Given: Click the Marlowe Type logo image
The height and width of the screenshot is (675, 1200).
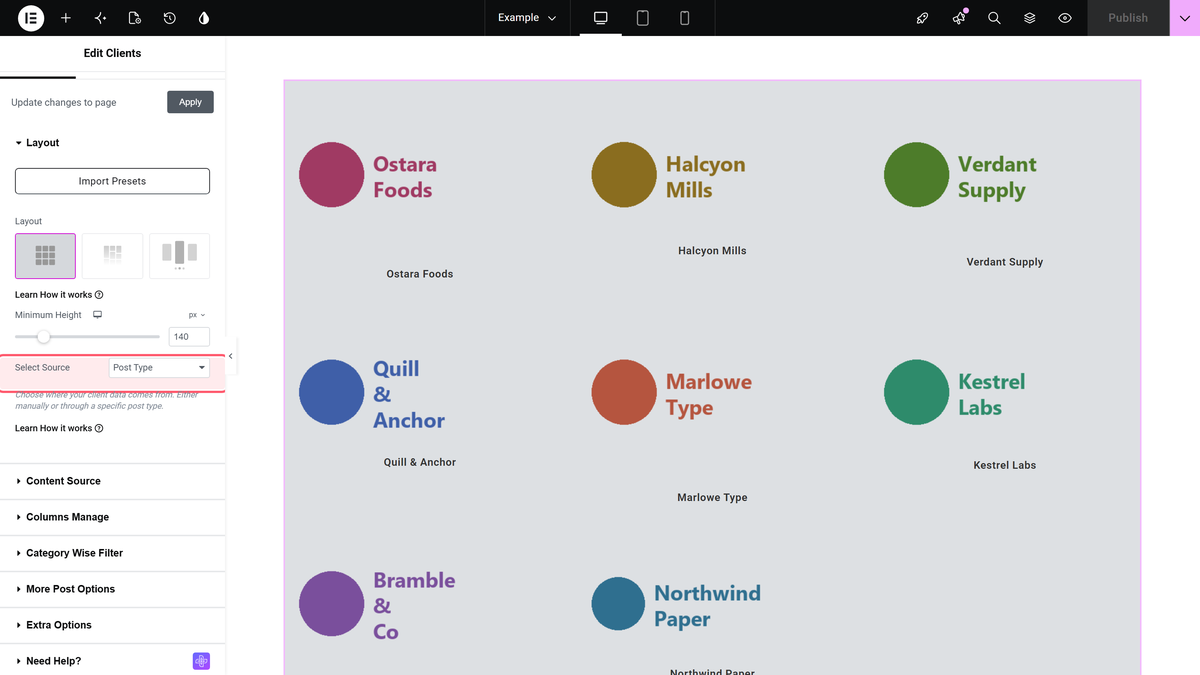Looking at the screenshot, I should click(x=672, y=393).
